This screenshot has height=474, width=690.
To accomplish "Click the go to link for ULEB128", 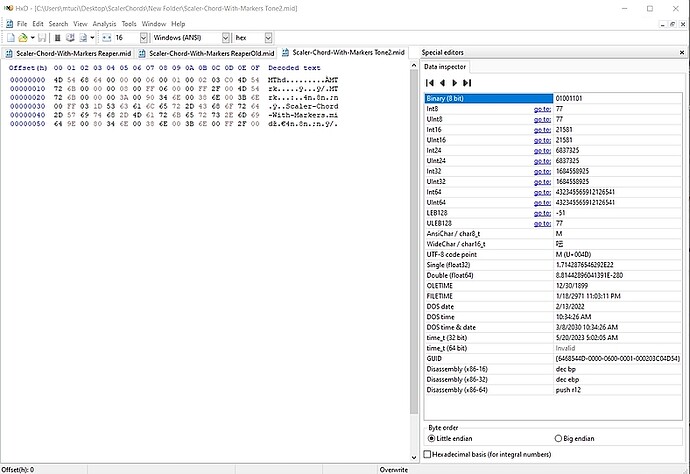I will tap(542, 224).
